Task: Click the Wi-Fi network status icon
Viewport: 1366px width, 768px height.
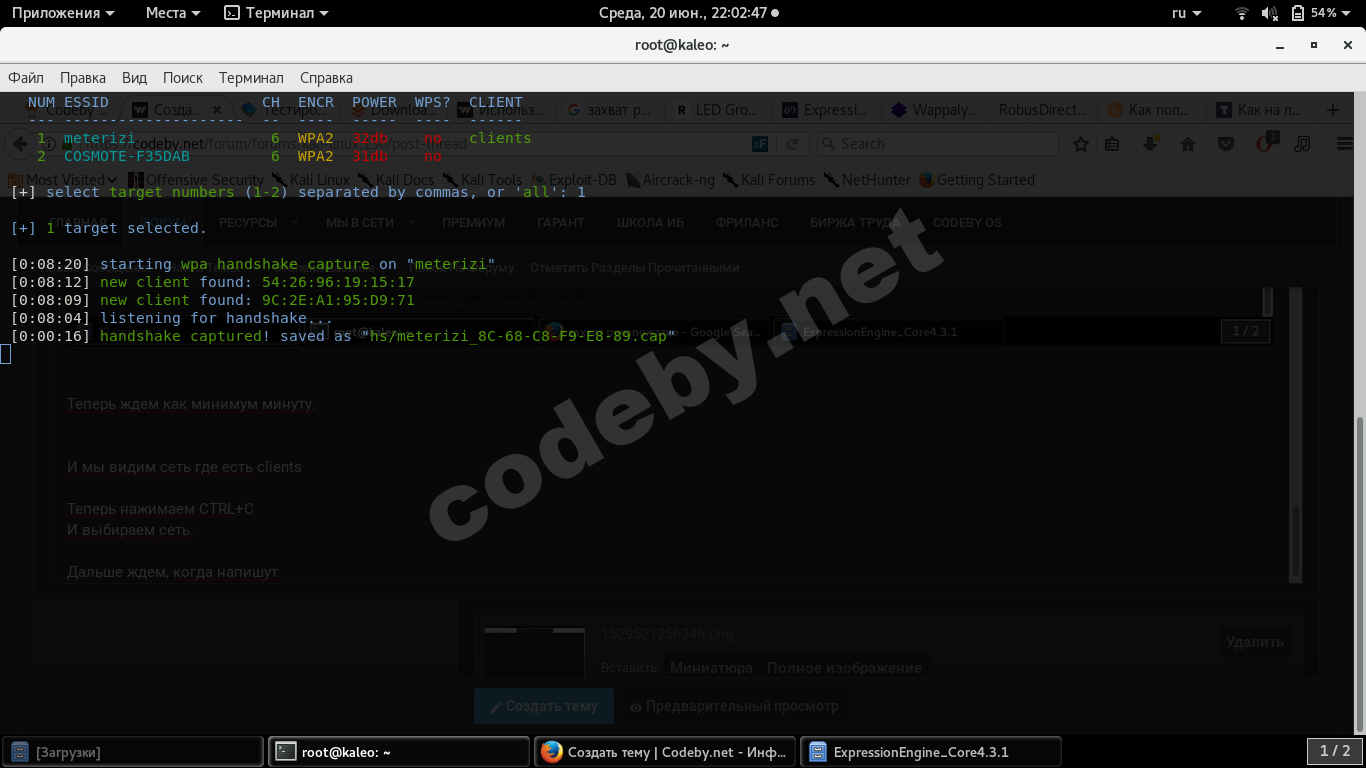Action: 1242,13
